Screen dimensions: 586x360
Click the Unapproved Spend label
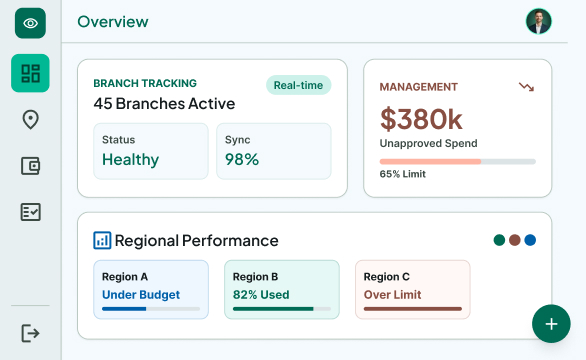[428, 144]
